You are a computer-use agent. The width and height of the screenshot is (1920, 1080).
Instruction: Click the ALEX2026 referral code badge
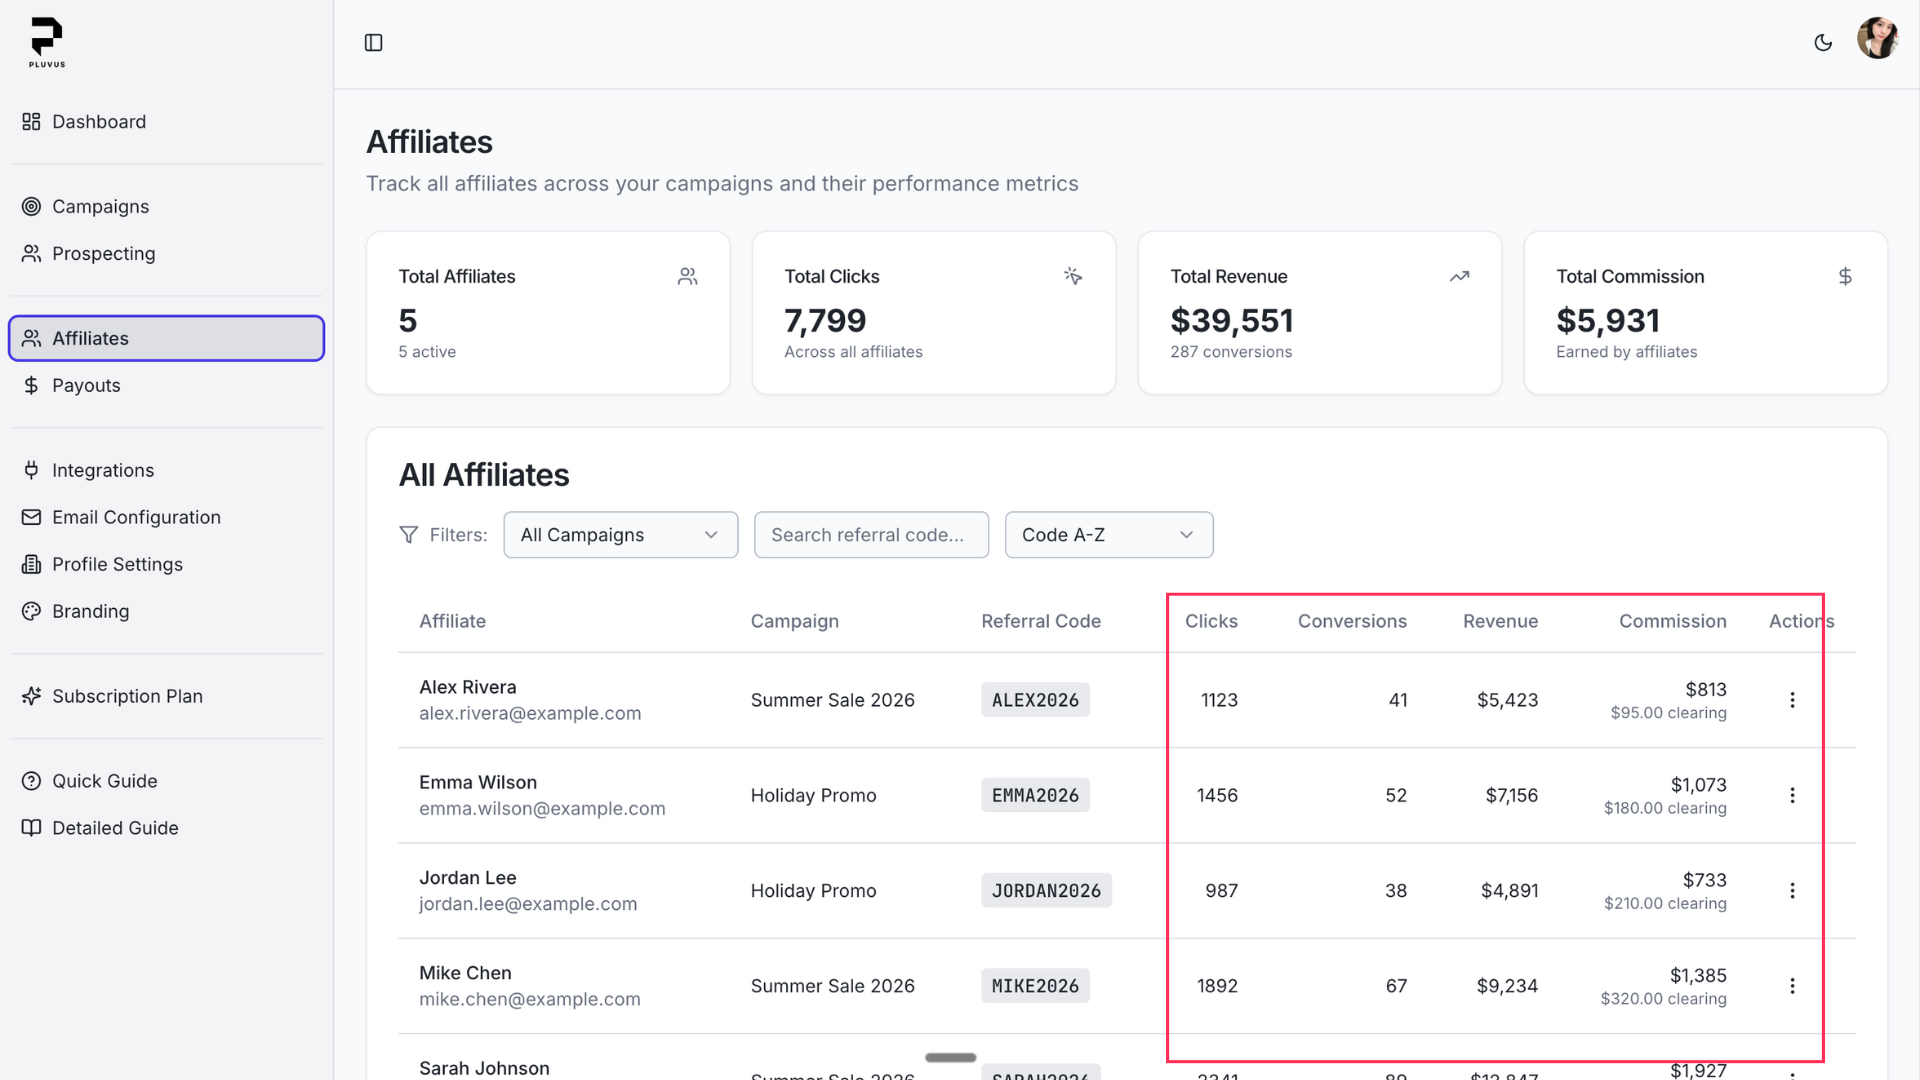click(x=1035, y=701)
